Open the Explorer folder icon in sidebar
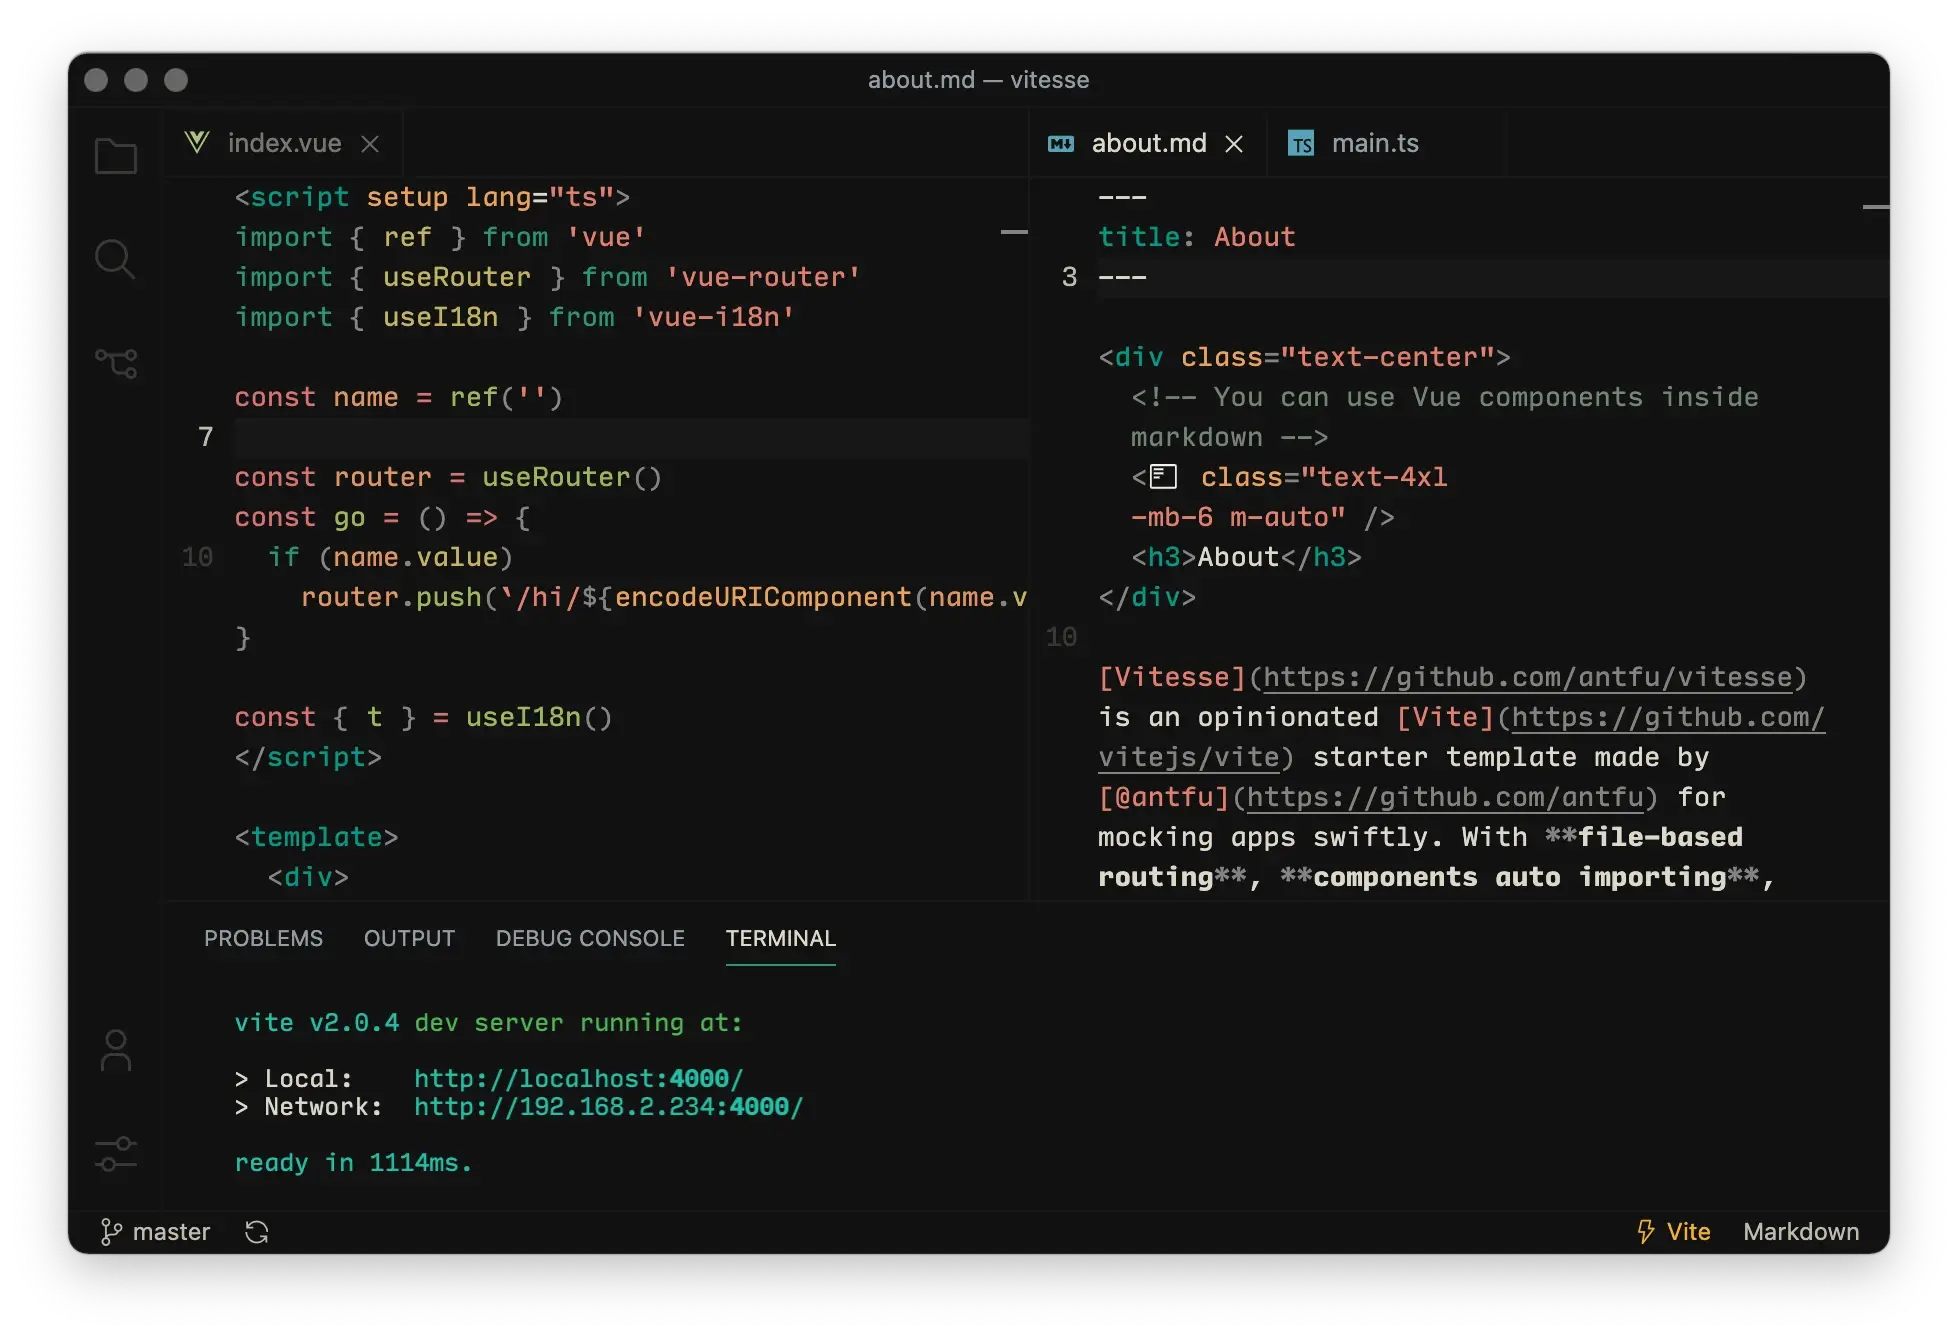Viewport: 1958px width, 1338px height. [116, 156]
